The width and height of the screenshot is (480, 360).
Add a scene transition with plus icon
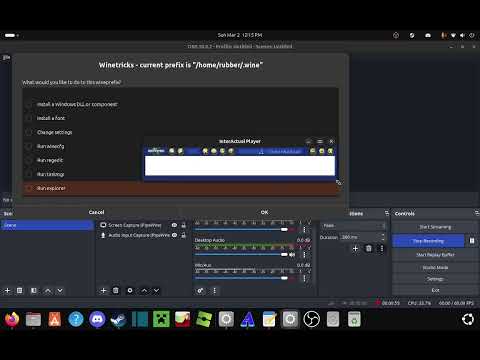pyautogui.click(x=355, y=248)
